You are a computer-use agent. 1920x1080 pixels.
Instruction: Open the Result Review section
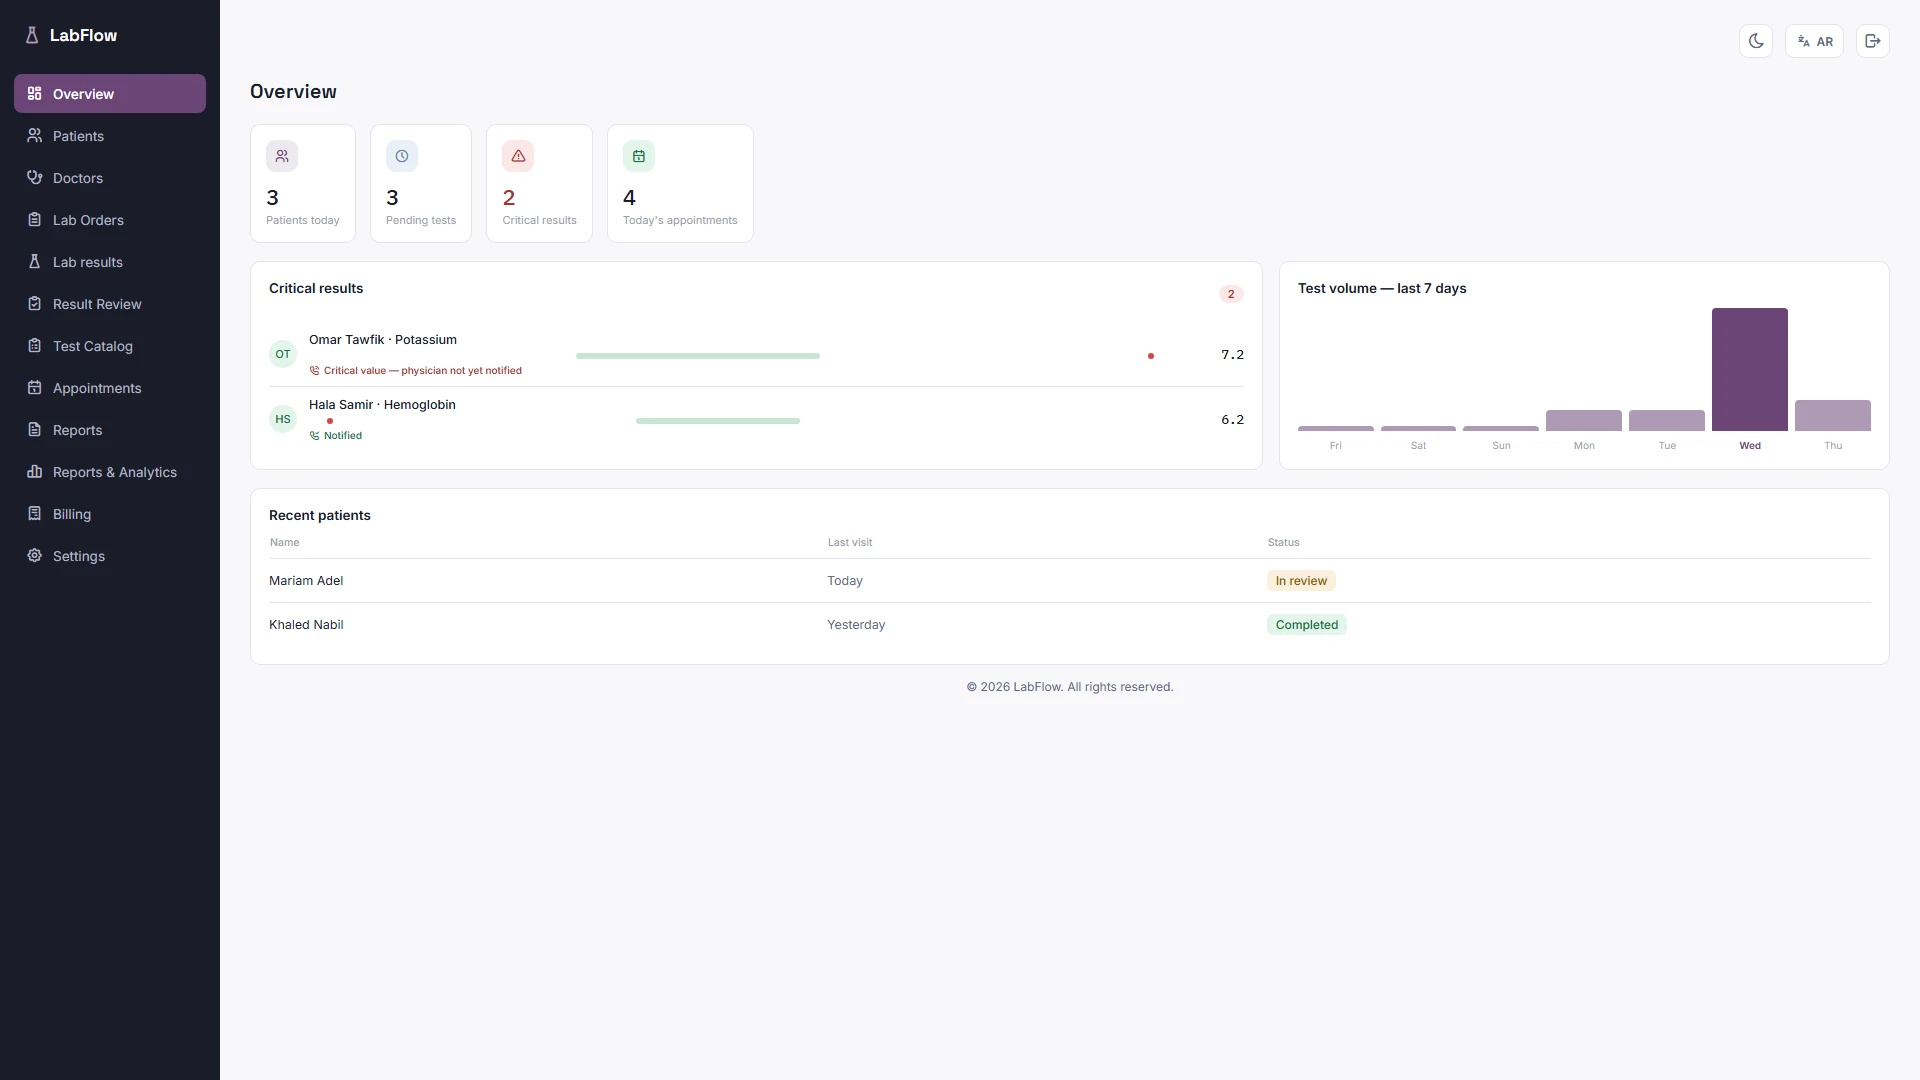coord(110,303)
